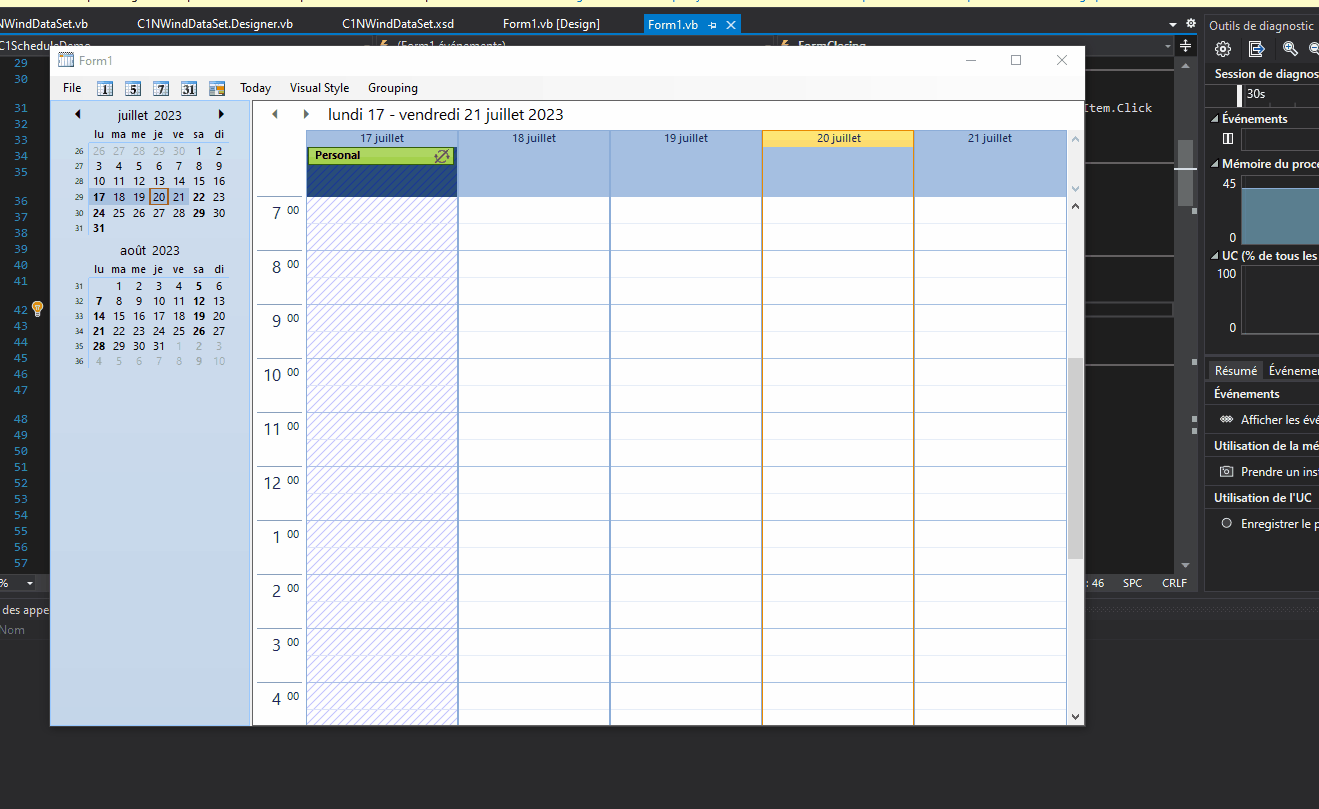Switch to C1NWindDataSet.Designer.vb tab

tap(215, 23)
